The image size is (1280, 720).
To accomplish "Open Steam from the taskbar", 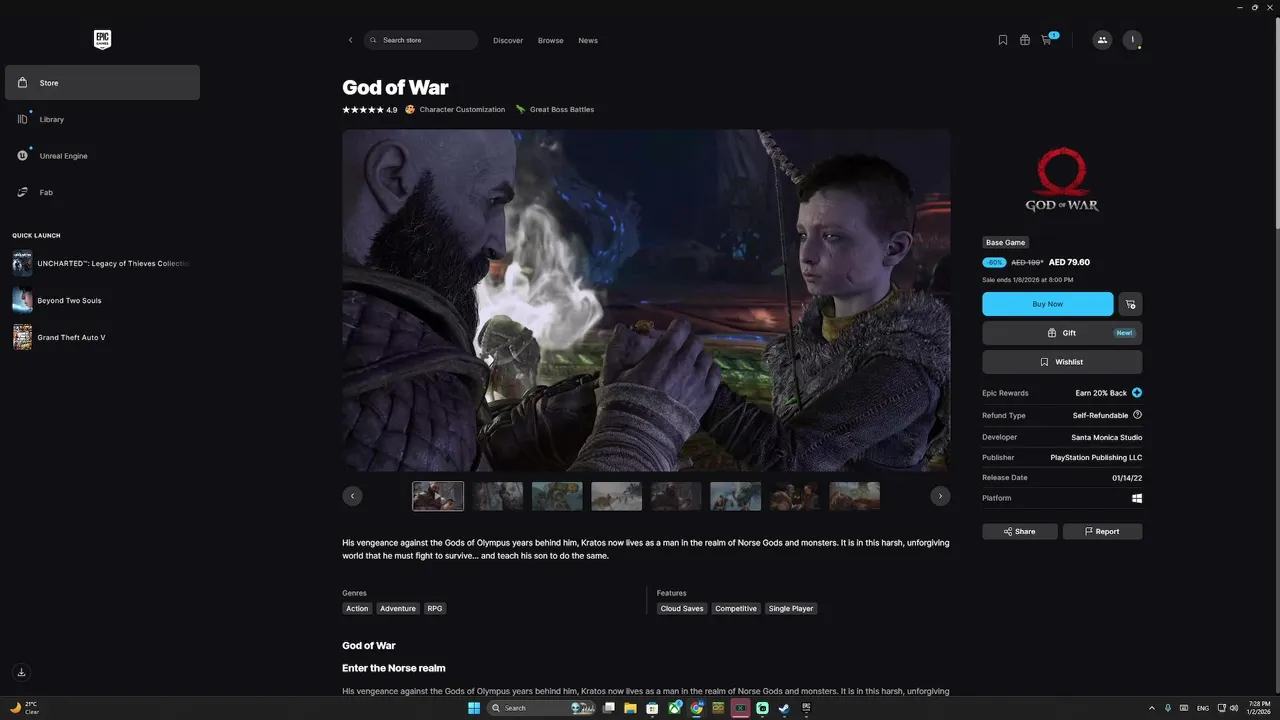I will point(783,708).
